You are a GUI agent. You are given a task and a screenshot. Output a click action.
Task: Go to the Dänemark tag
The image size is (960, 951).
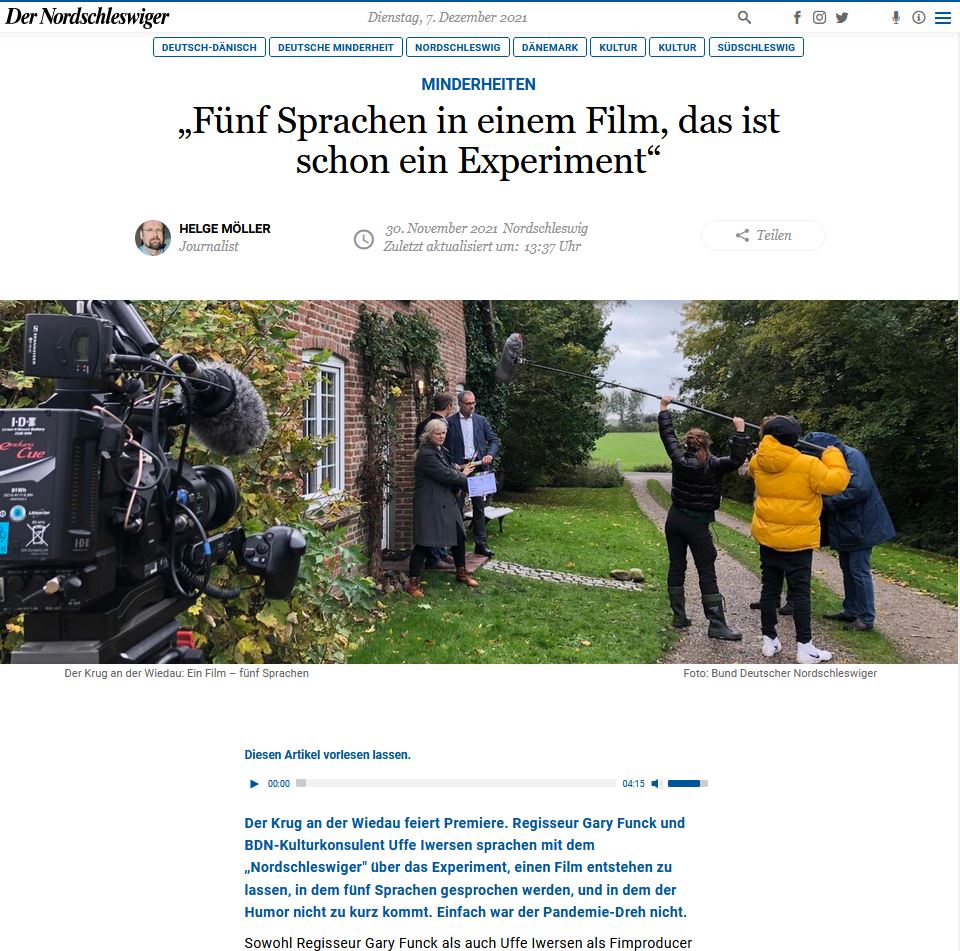pos(550,47)
